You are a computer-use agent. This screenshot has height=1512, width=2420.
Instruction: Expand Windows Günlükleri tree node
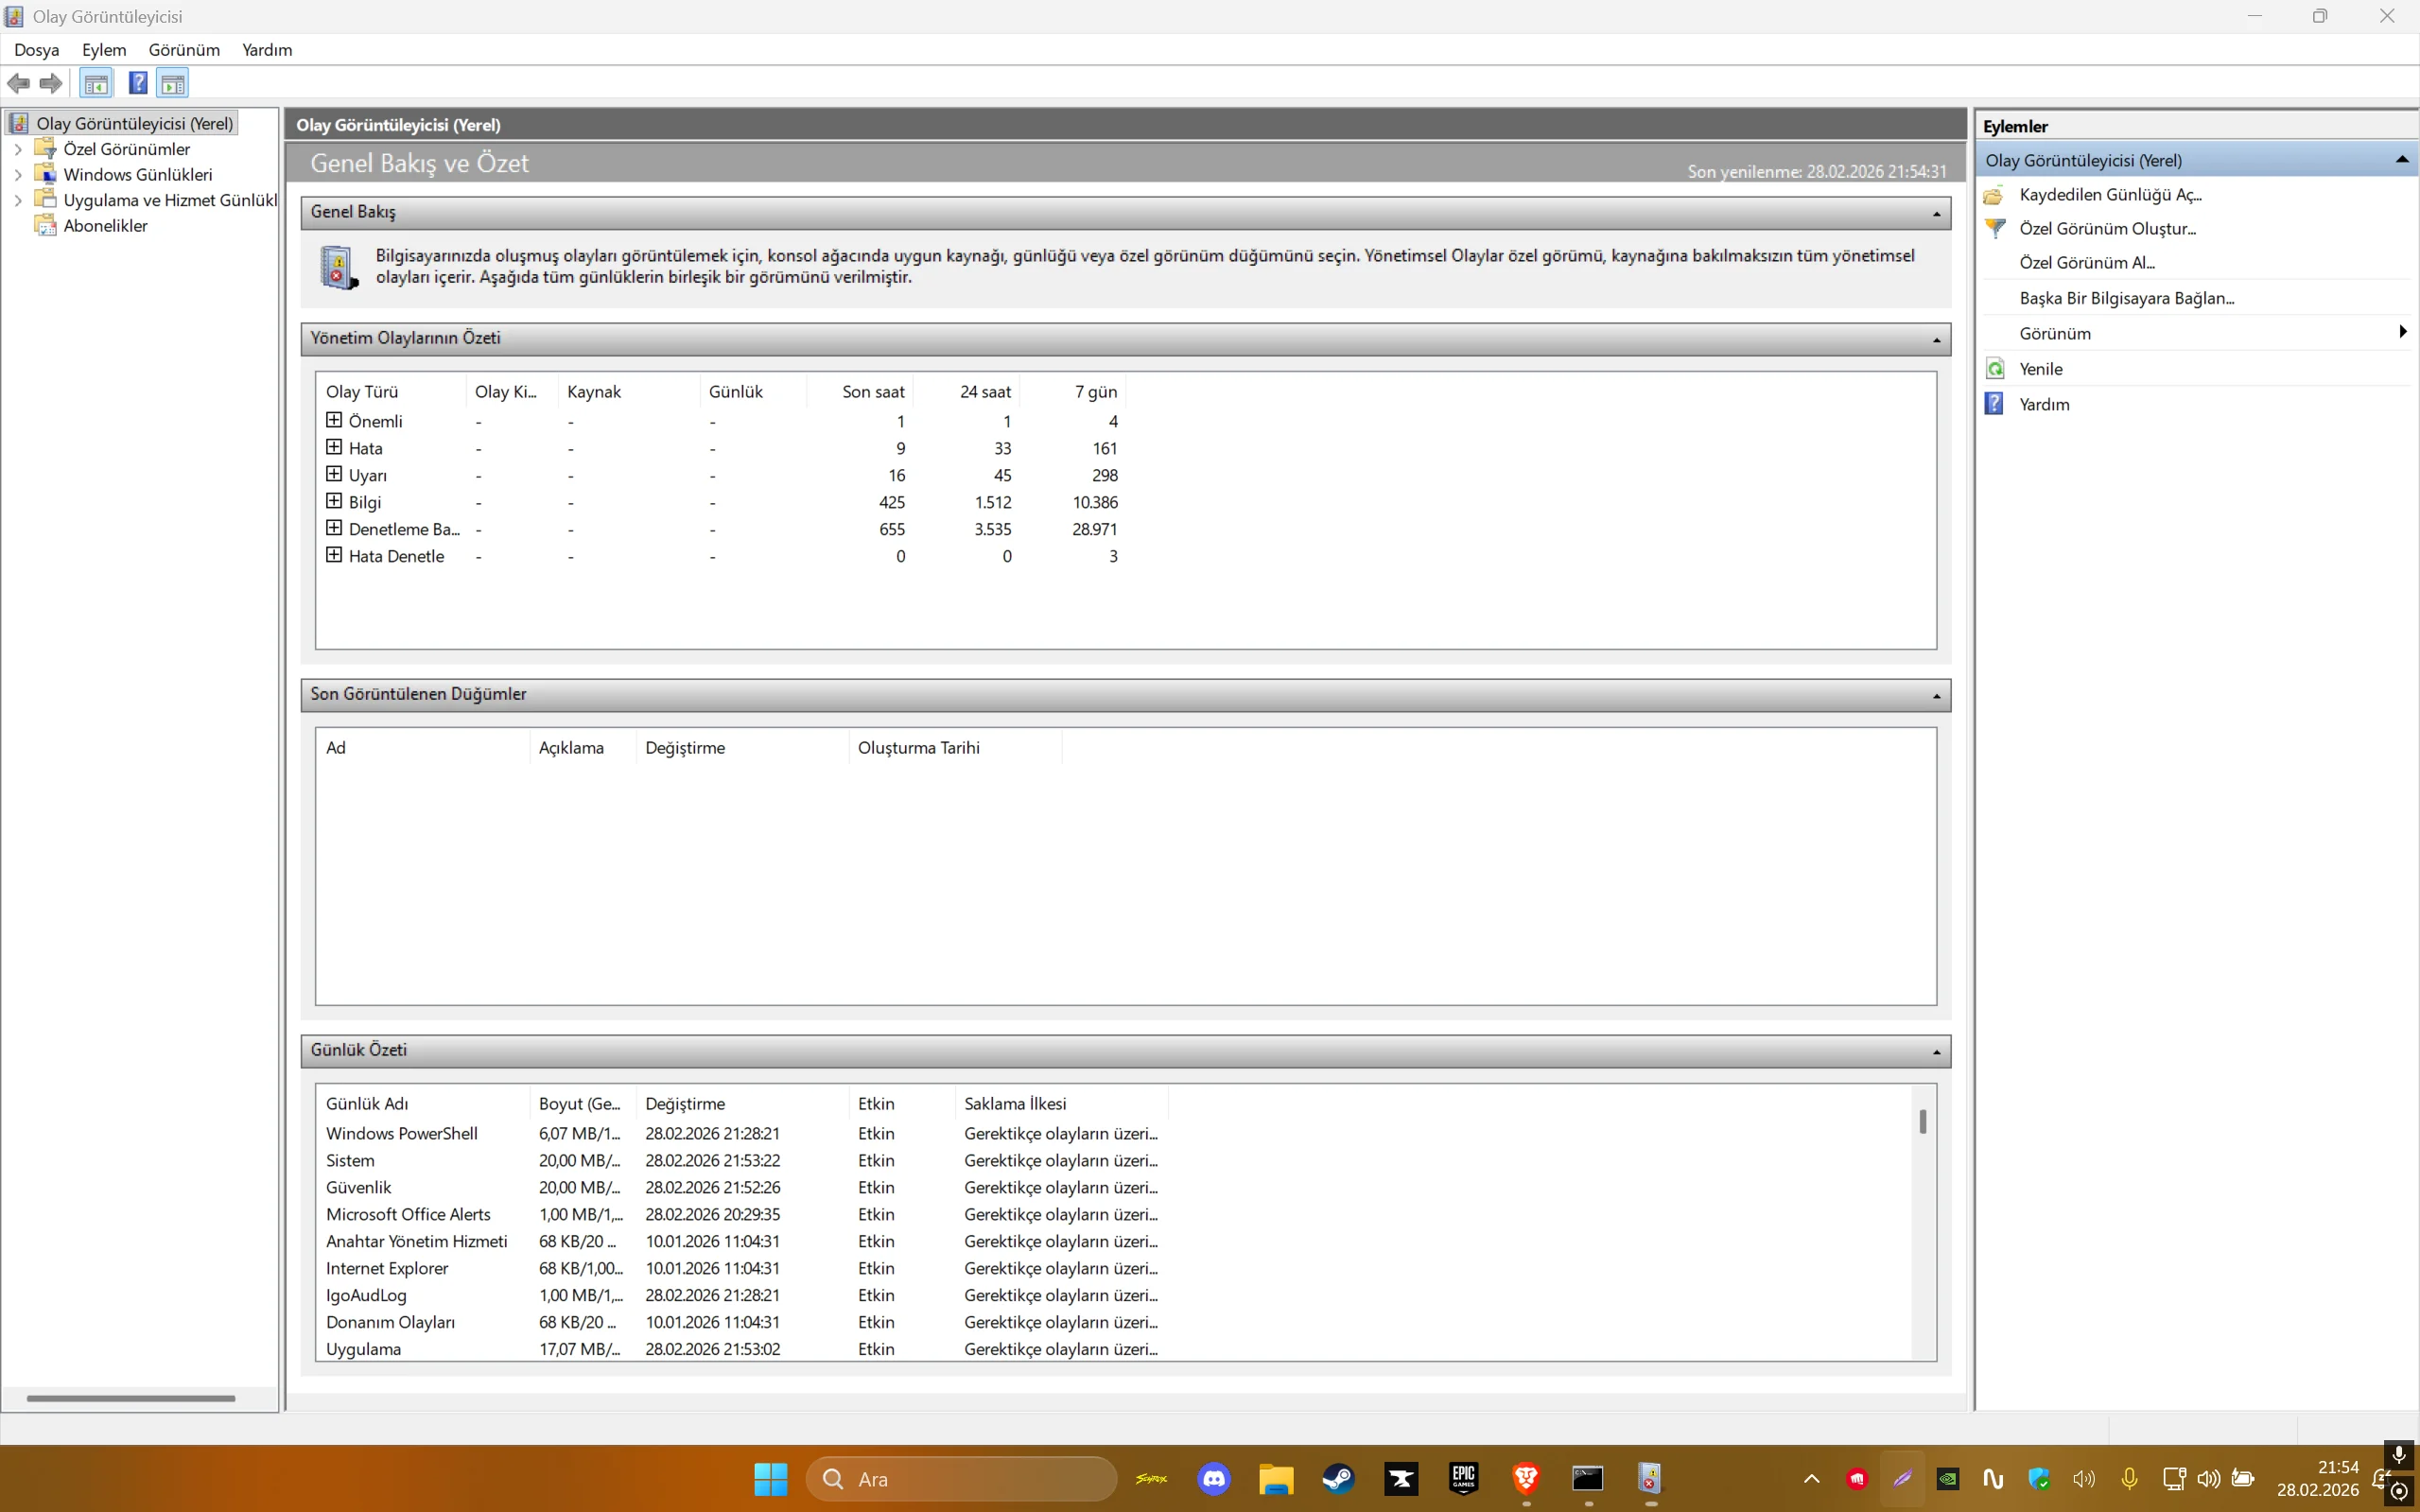(18, 175)
